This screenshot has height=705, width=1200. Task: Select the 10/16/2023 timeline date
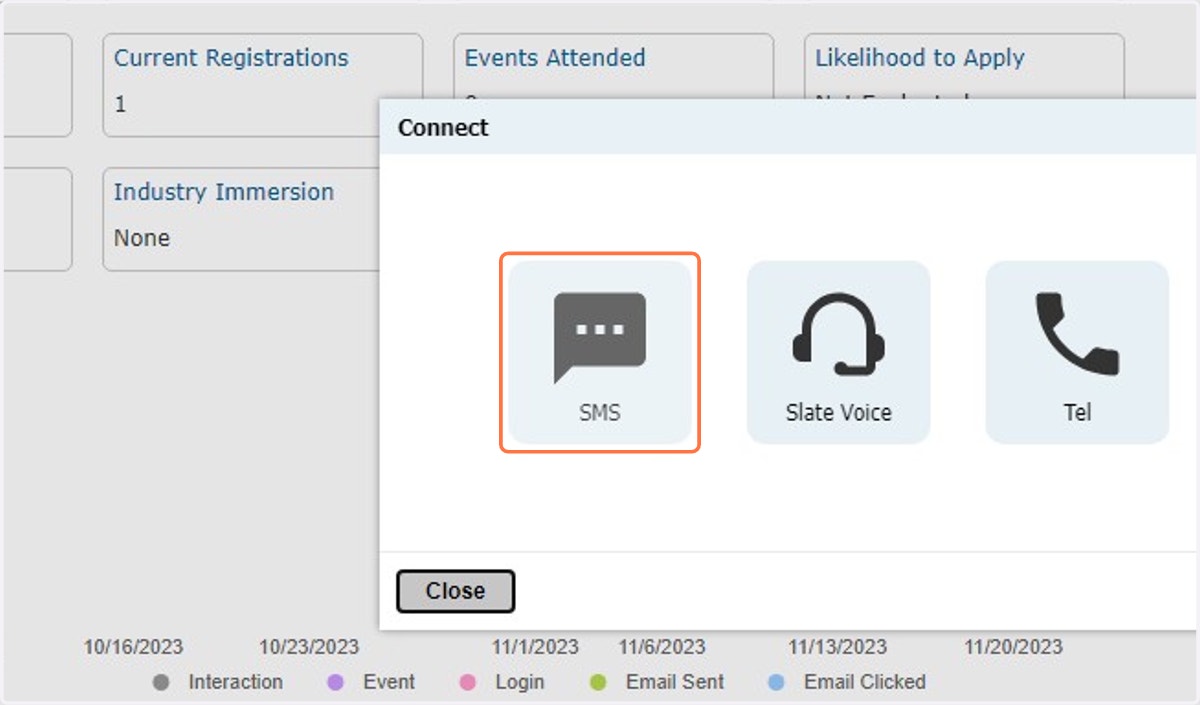click(x=133, y=648)
